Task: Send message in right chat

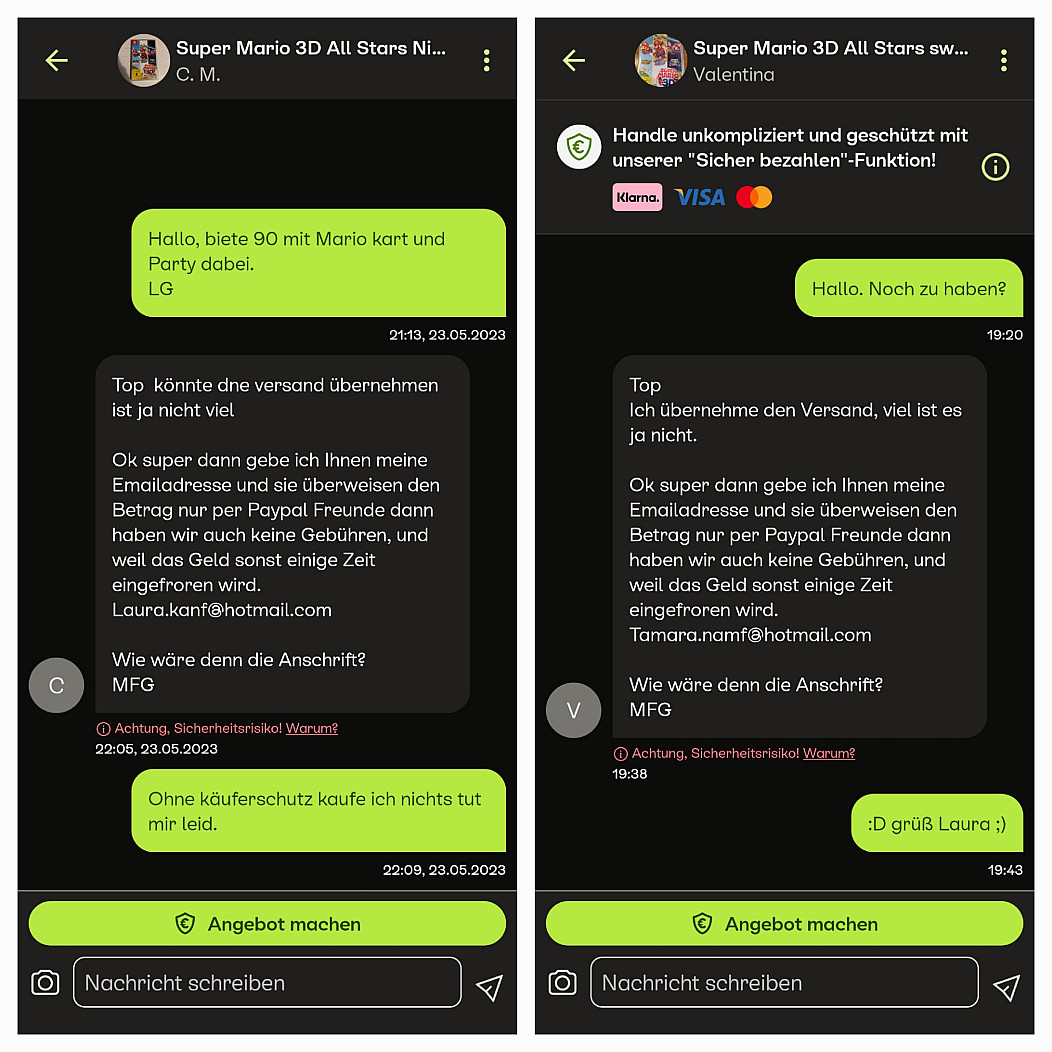Action: 1006,987
